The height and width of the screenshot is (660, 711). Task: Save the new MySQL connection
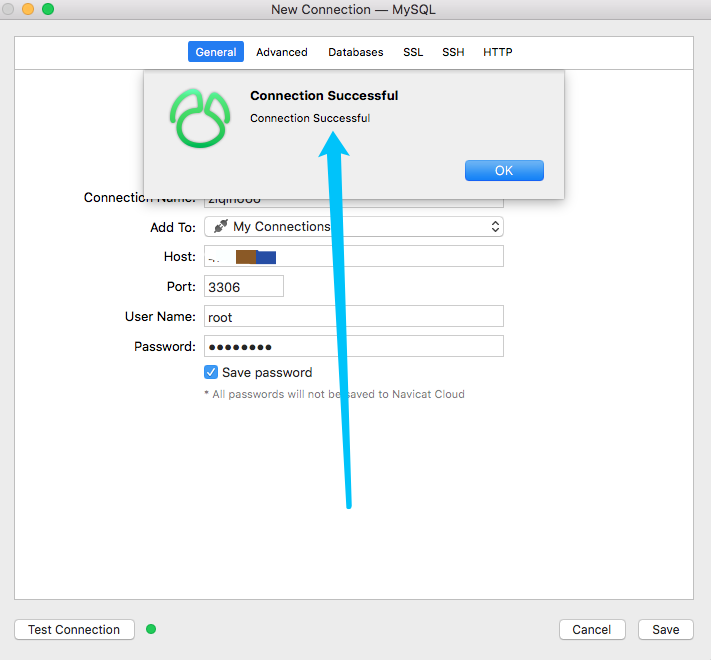coord(666,630)
